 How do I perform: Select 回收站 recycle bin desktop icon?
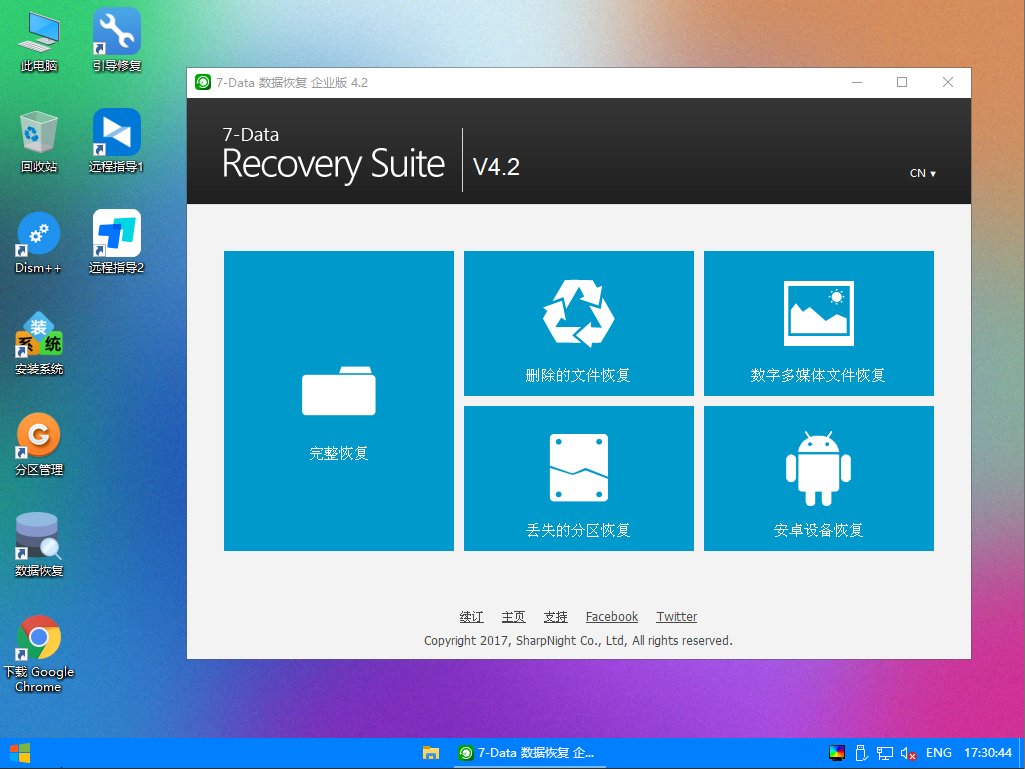(x=39, y=142)
